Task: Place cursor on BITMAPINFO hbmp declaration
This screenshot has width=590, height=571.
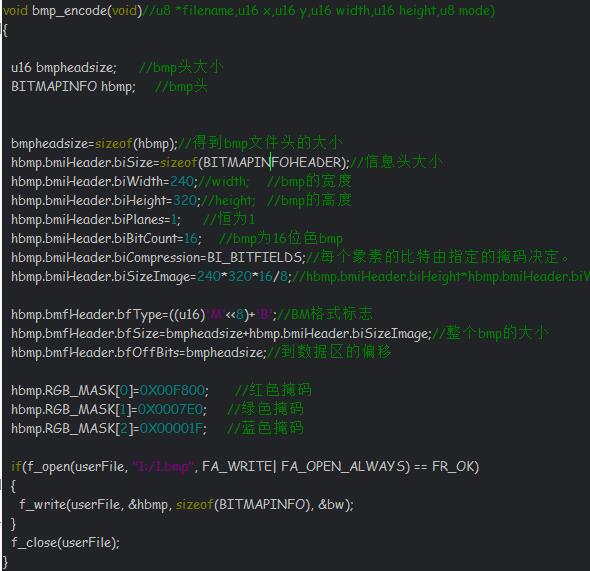Action: coord(73,87)
